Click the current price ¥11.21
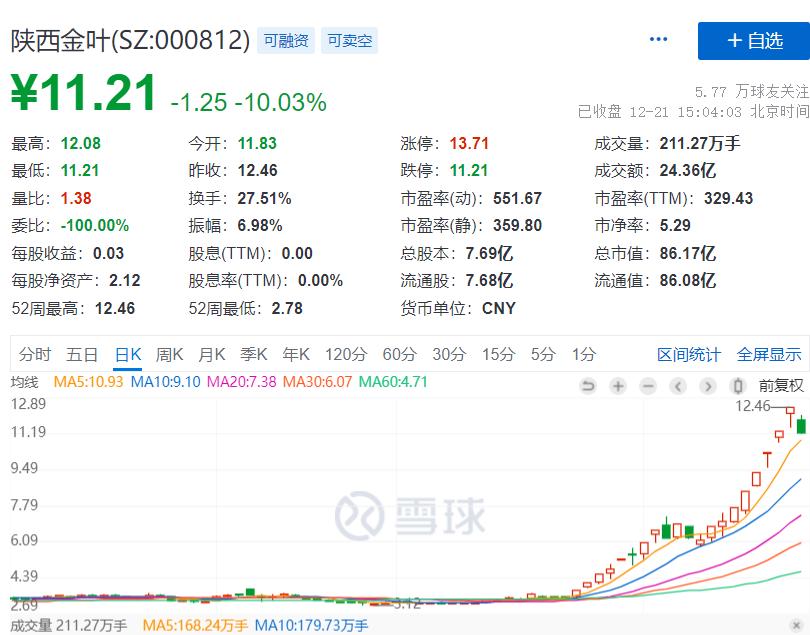Image resolution: width=810 pixels, height=635 pixels. 83,93
